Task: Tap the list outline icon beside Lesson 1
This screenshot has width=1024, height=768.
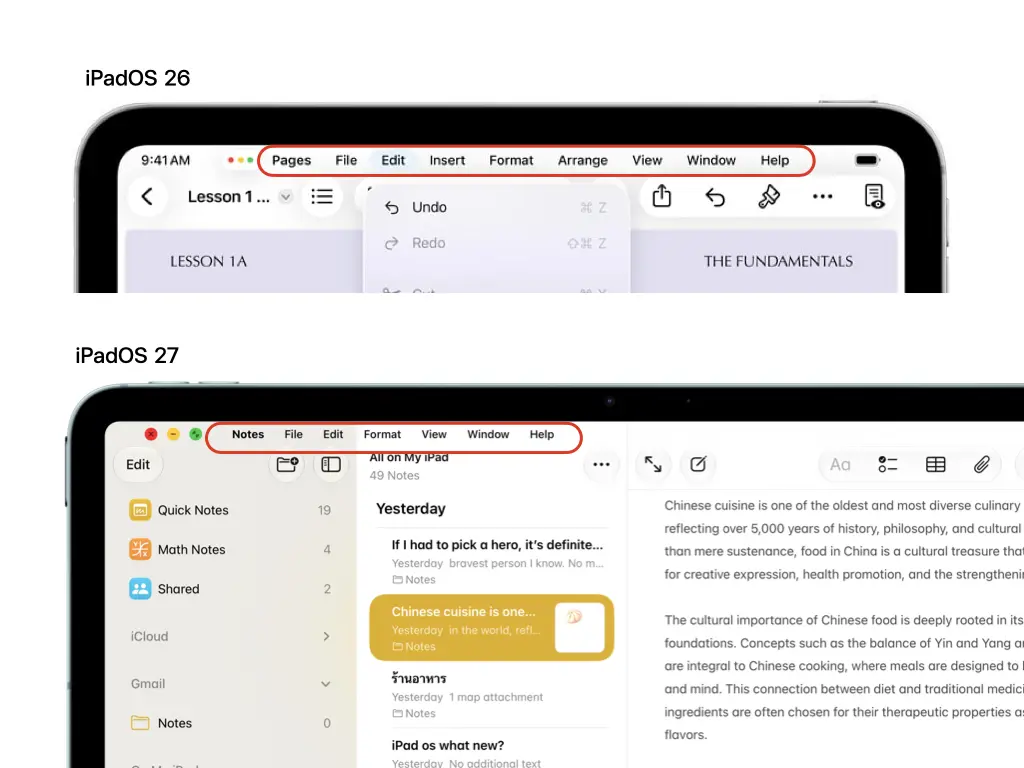Action: click(322, 197)
